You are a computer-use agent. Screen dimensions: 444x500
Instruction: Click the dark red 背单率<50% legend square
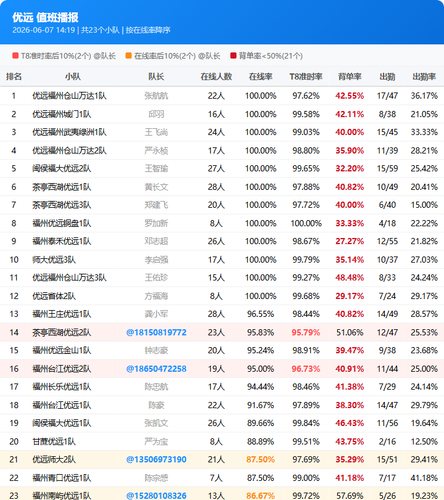point(233,56)
